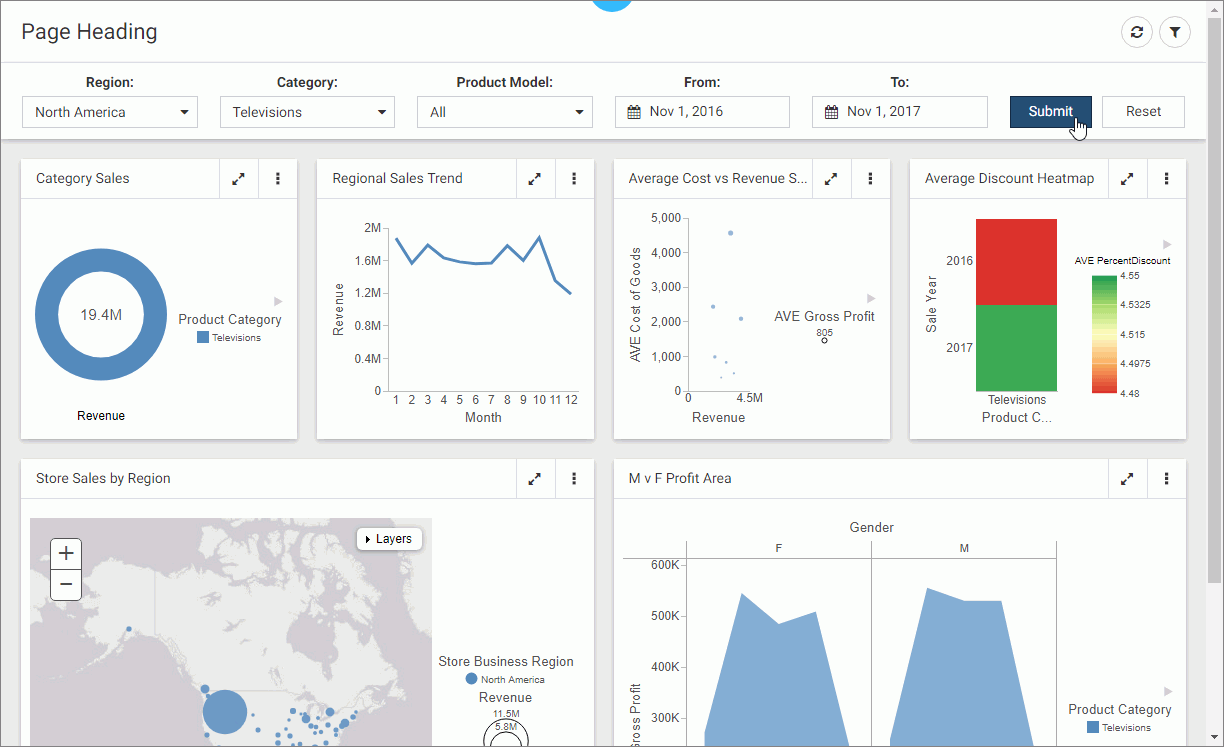This screenshot has height=747, width=1224.
Task: Click the red 2016 heatmap cell
Action: tap(1016, 262)
